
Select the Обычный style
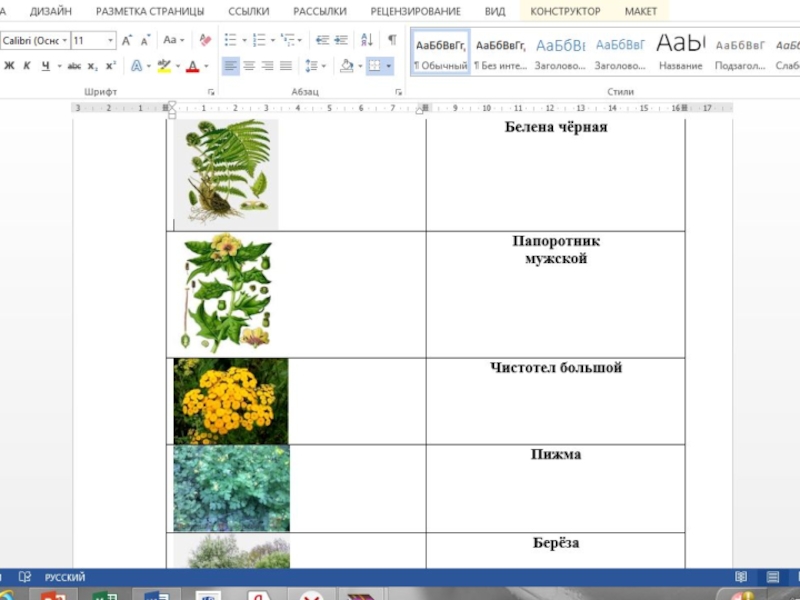pyautogui.click(x=441, y=52)
